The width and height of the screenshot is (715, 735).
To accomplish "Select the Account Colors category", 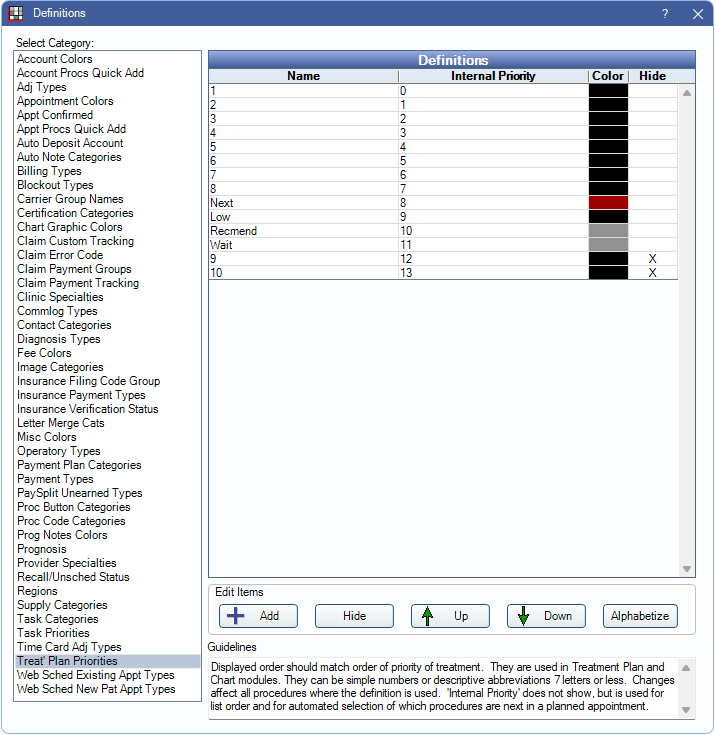I will point(55,59).
